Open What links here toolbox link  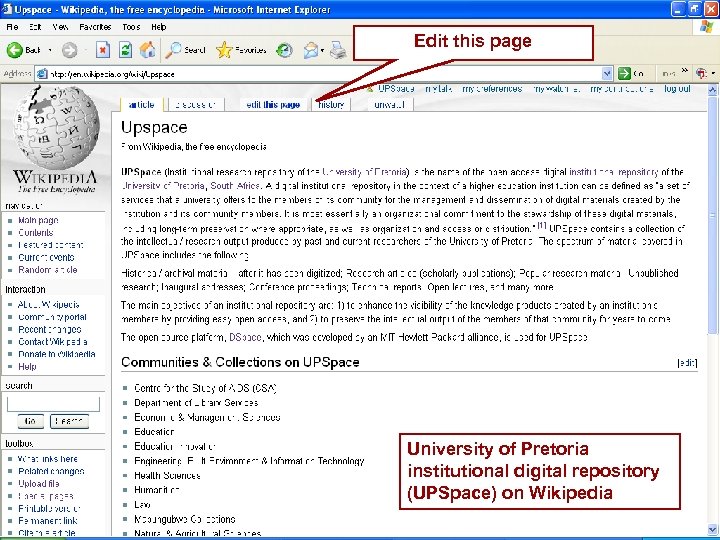point(48,459)
